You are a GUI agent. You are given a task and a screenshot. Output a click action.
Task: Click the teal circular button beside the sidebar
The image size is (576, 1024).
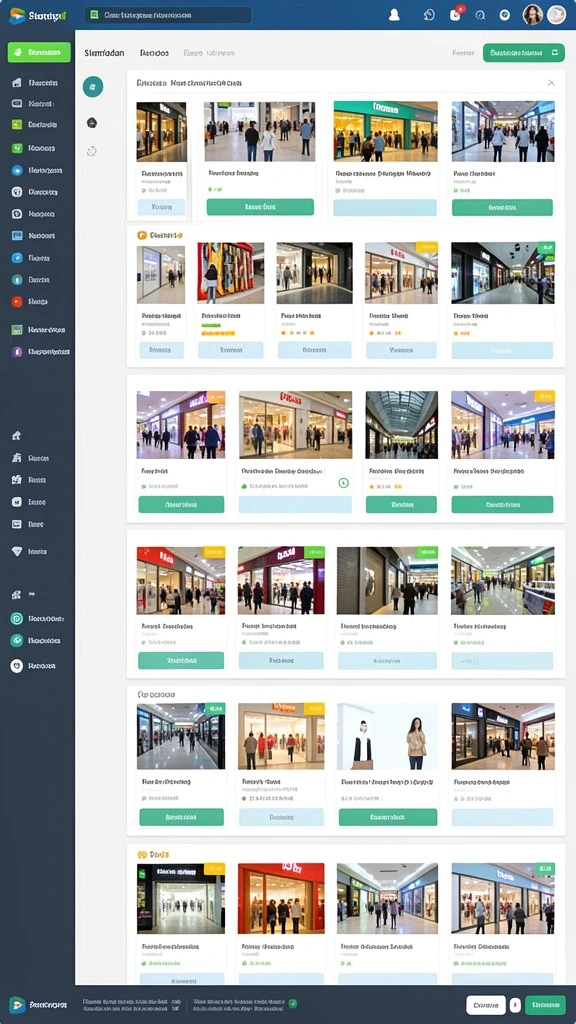tap(93, 86)
